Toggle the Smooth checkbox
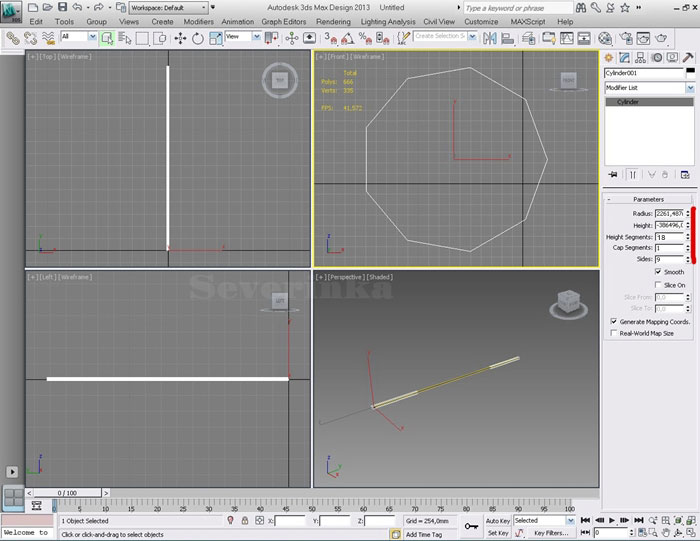The height and width of the screenshot is (541, 700). pyautogui.click(x=658, y=272)
